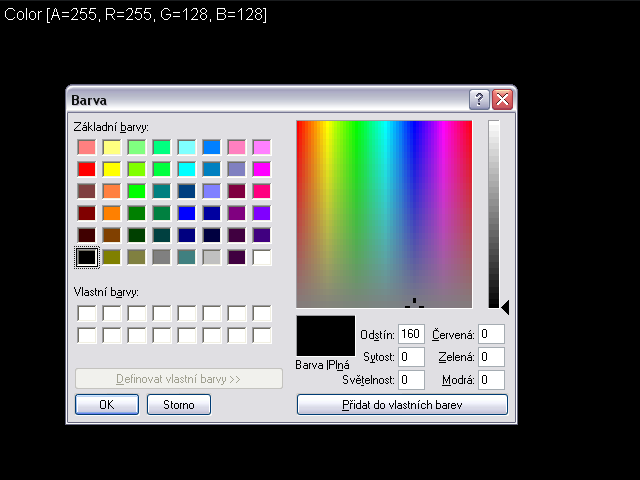Choose the light gray silver basic swatch

pyautogui.click(x=212, y=257)
